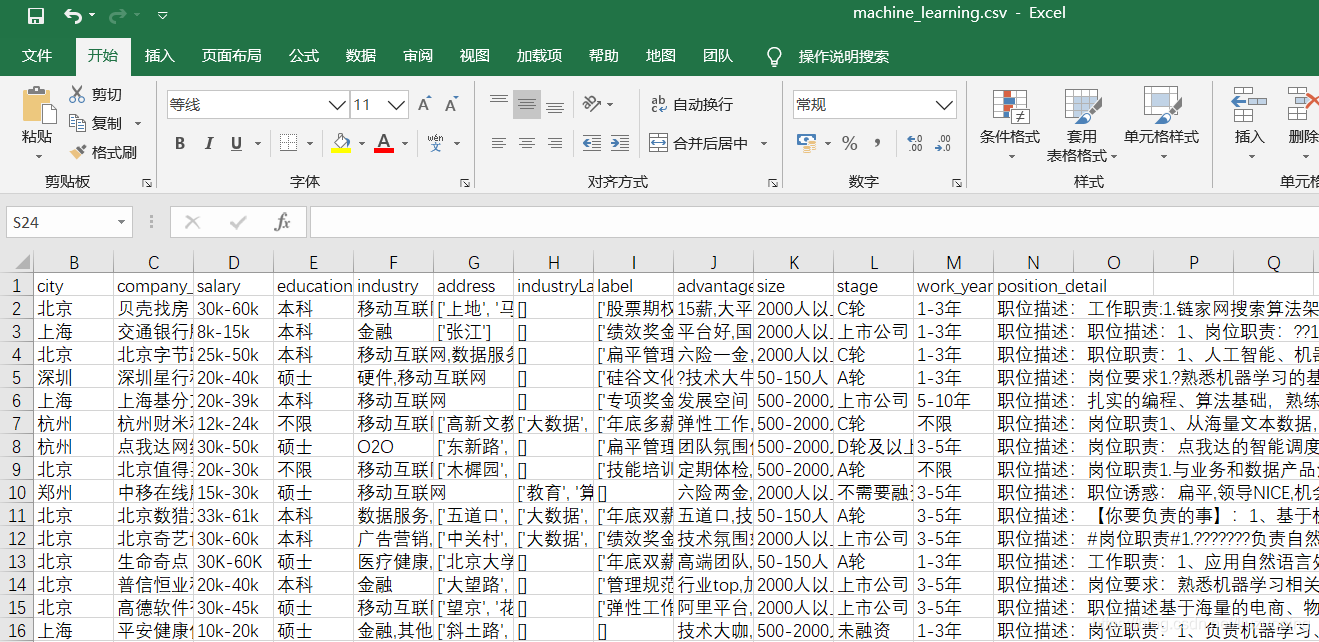
Task: Toggle middle vertical alignment
Action: tap(527, 104)
